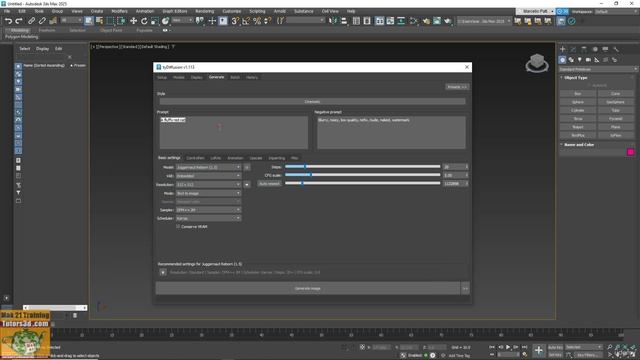Open the Resolution dropdown in tyDiffusion
The image size is (640, 360).
coord(209,184)
